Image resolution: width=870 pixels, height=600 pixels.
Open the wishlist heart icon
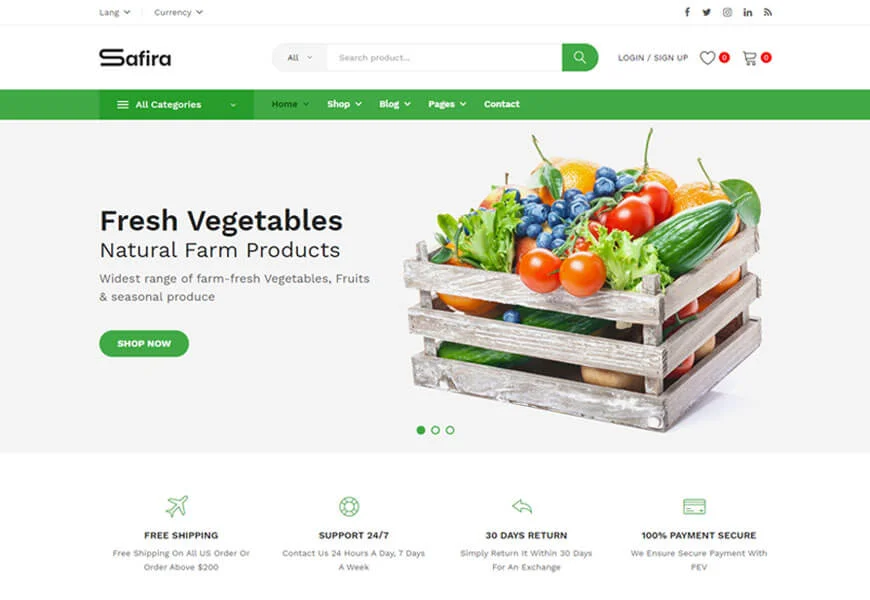(x=707, y=58)
